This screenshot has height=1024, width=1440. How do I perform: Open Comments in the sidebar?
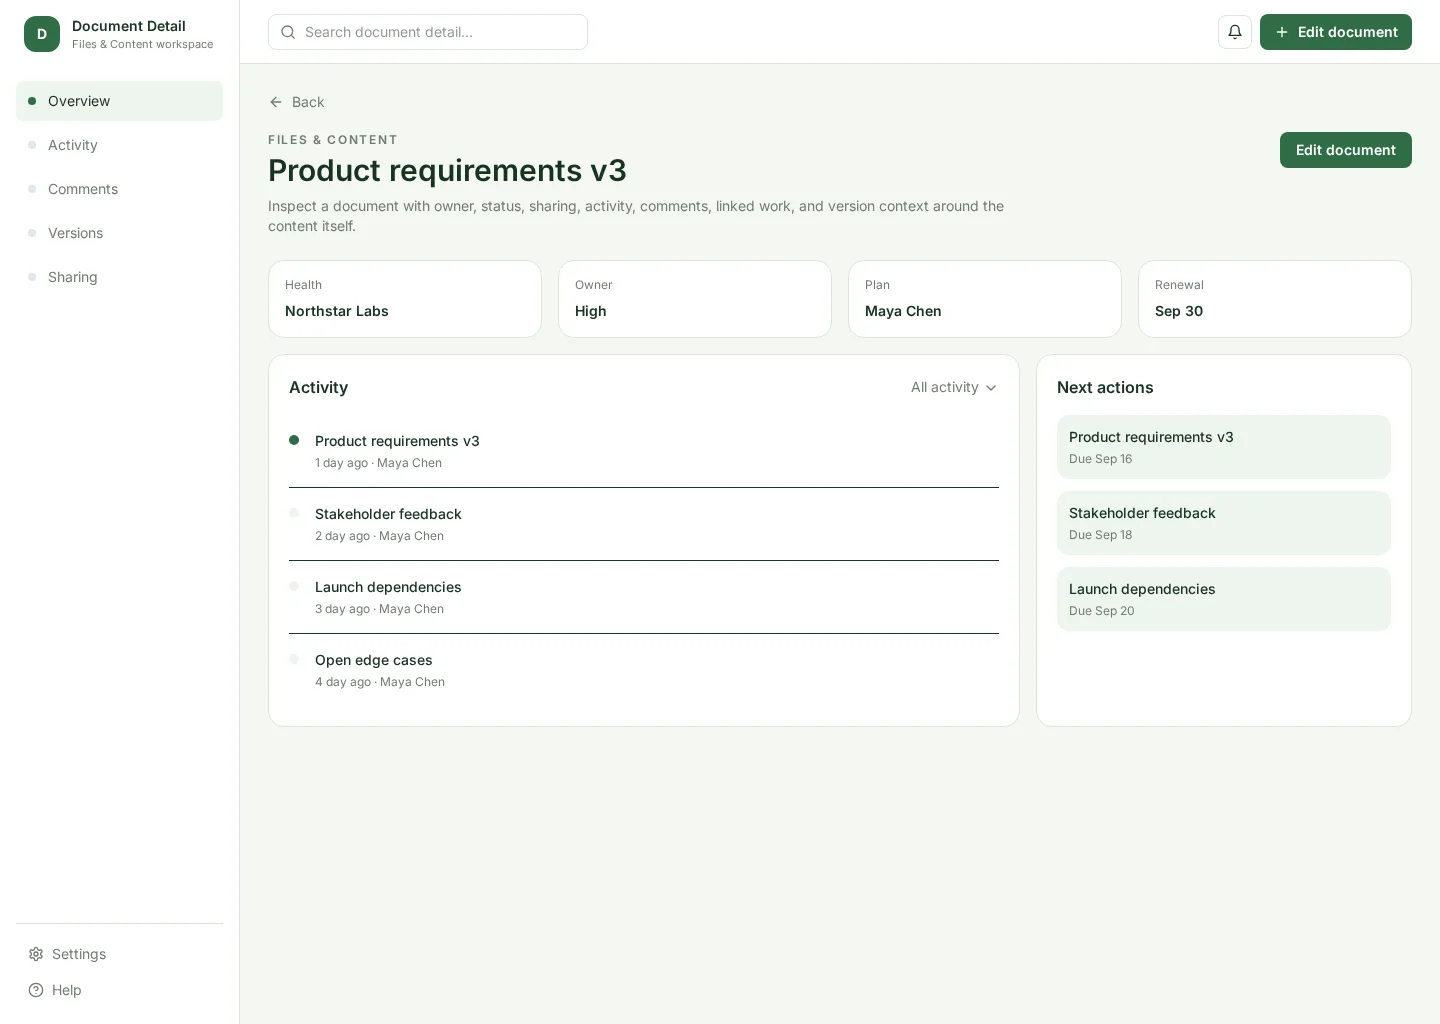(119, 189)
